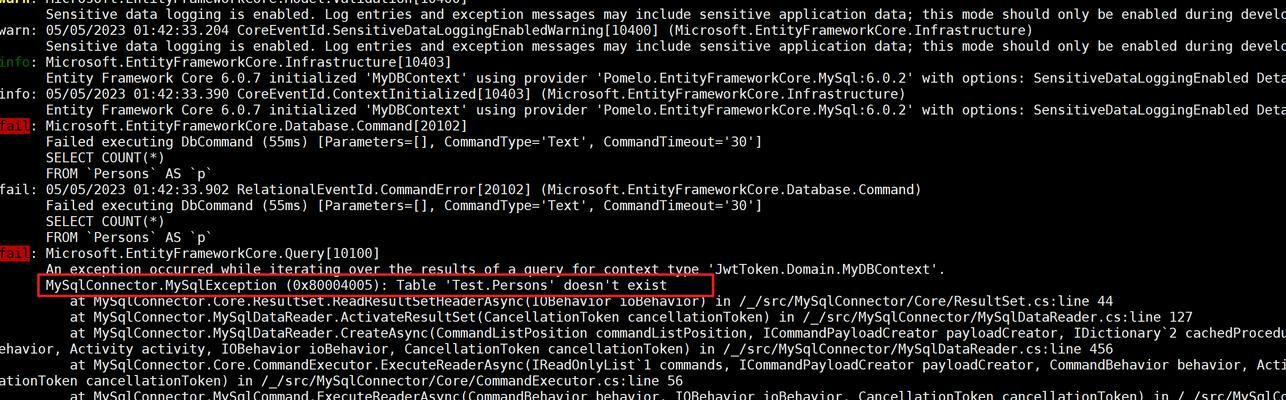This screenshot has width=1286, height=400.
Task: Click the first 'FROM `Persons` AS `p`' line
Action: (129, 174)
